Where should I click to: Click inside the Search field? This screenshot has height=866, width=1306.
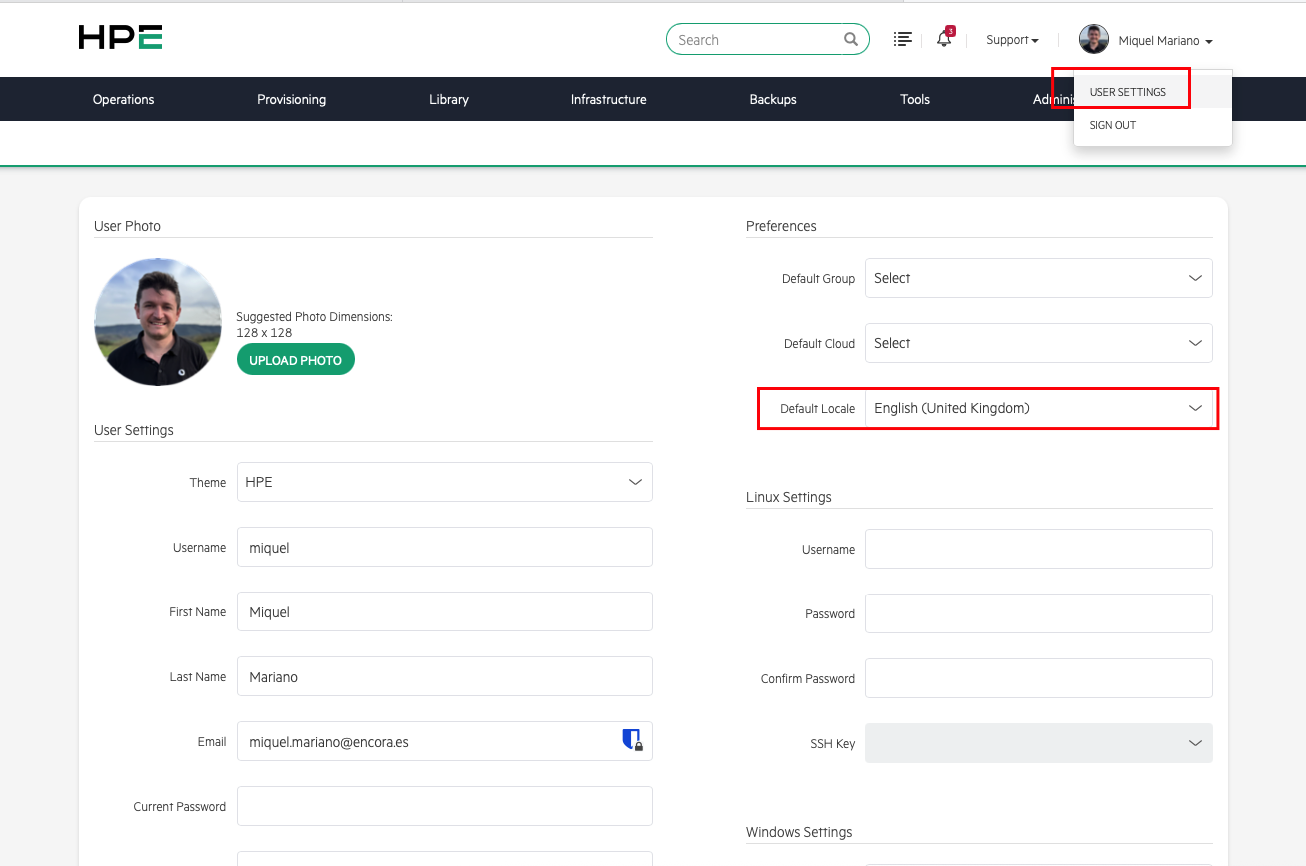760,39
